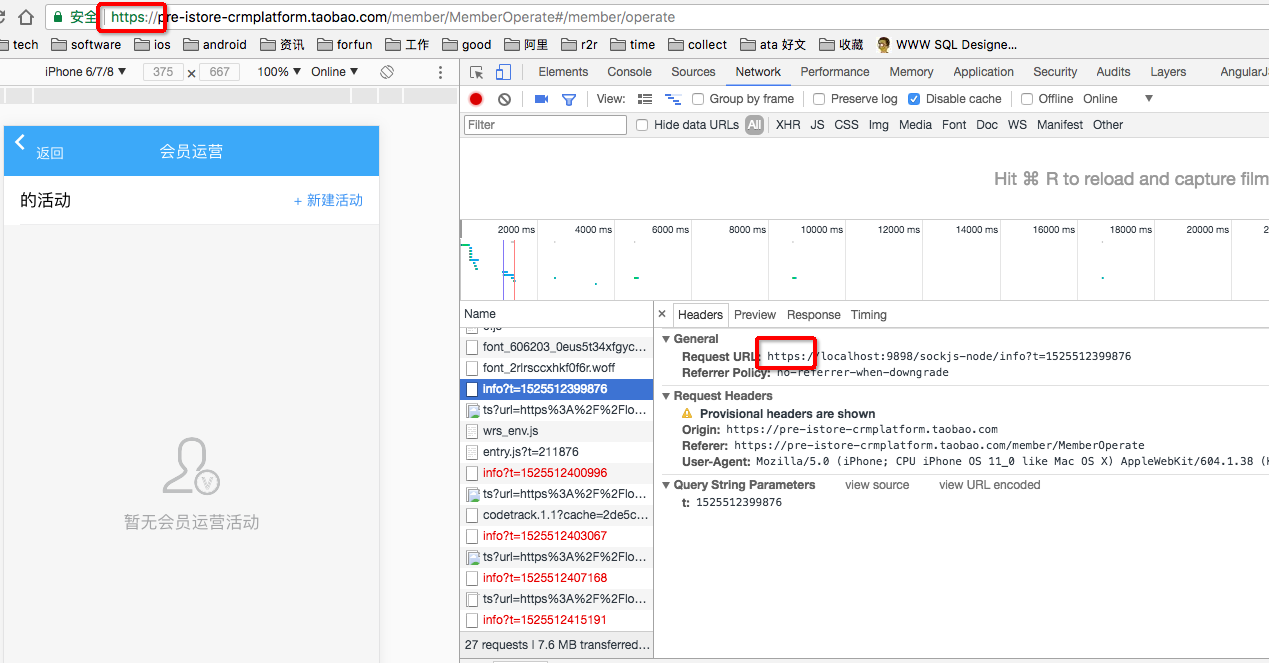Click the device width field 375

tap(163, 72)
